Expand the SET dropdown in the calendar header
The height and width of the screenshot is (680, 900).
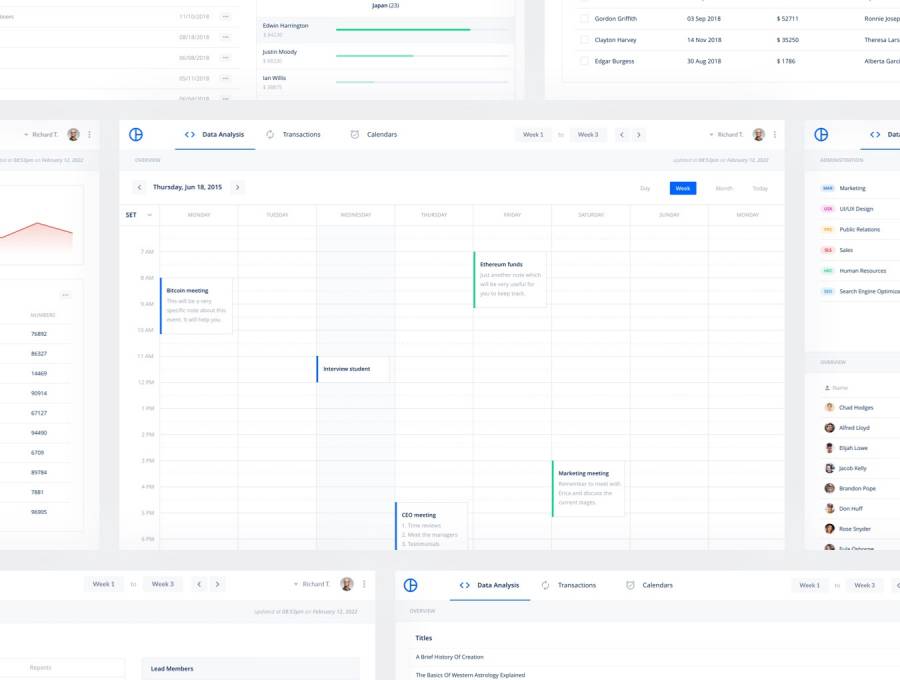(x=150, y=214)
